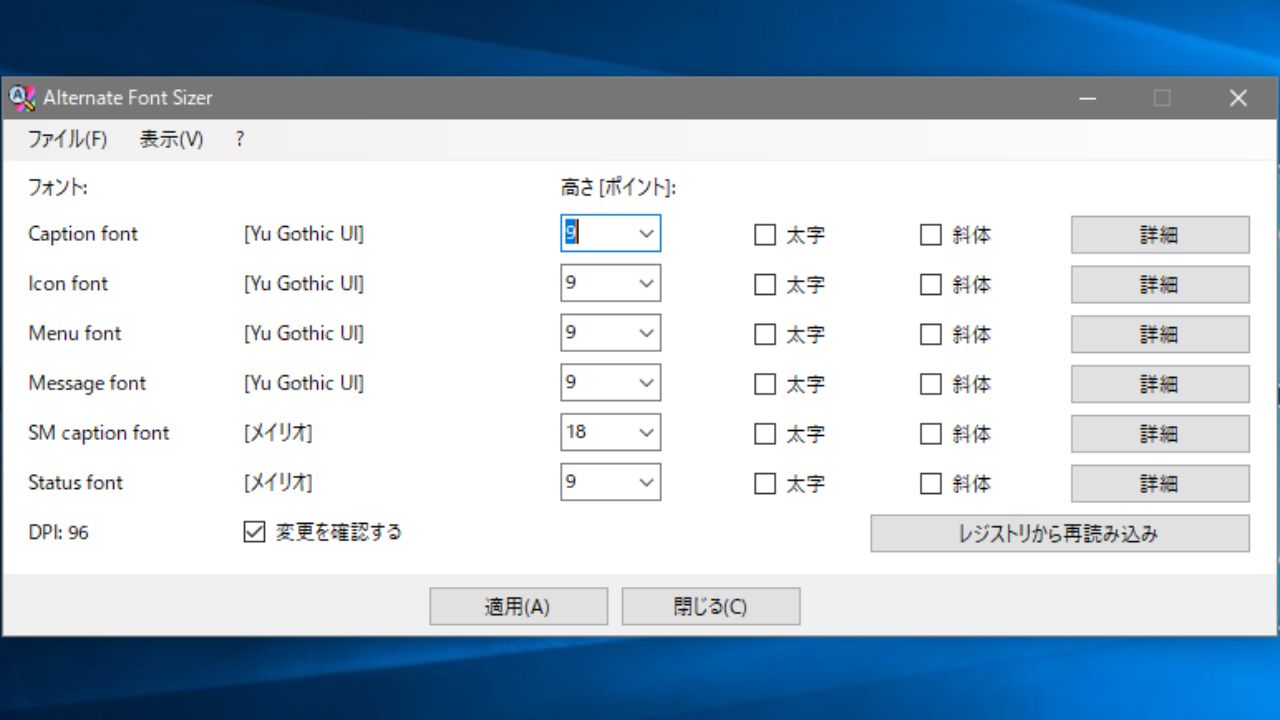Click [メイリオ] beside SM caption font
Viewport: 1280px width, 720px height.
pyautogui.click(x=278, y=434)
